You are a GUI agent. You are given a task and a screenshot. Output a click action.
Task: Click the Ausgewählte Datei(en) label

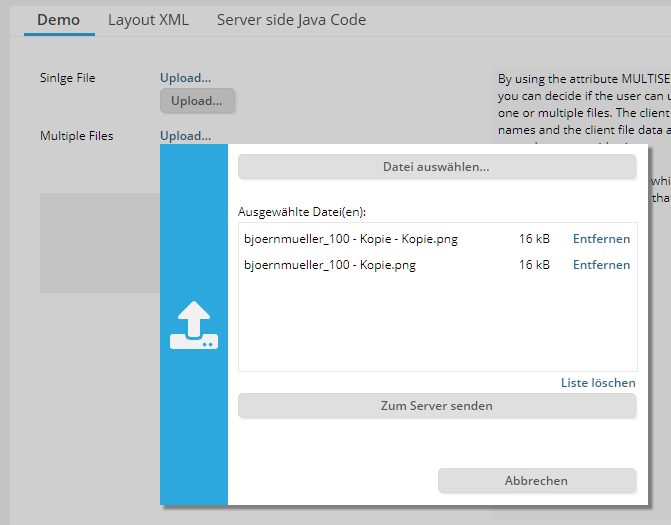(301, 211)
